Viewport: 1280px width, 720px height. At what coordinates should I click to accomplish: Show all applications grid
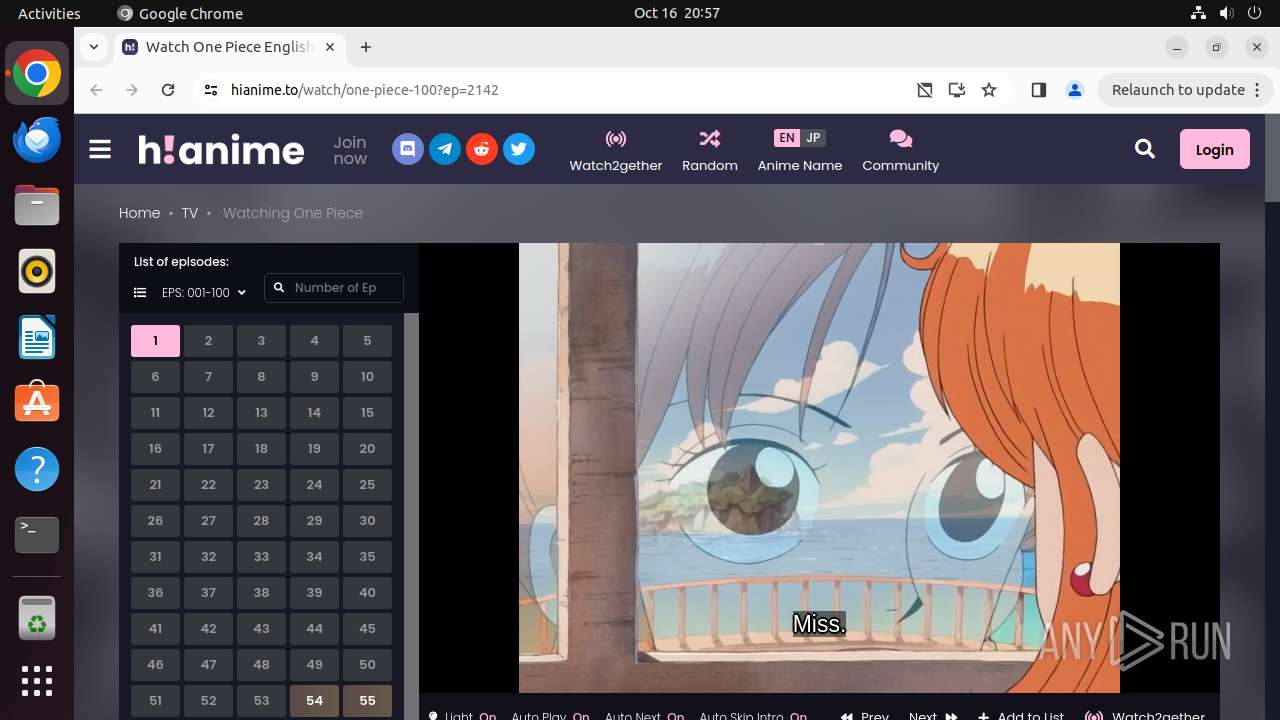pyautogui.click(x=37, y=681)
